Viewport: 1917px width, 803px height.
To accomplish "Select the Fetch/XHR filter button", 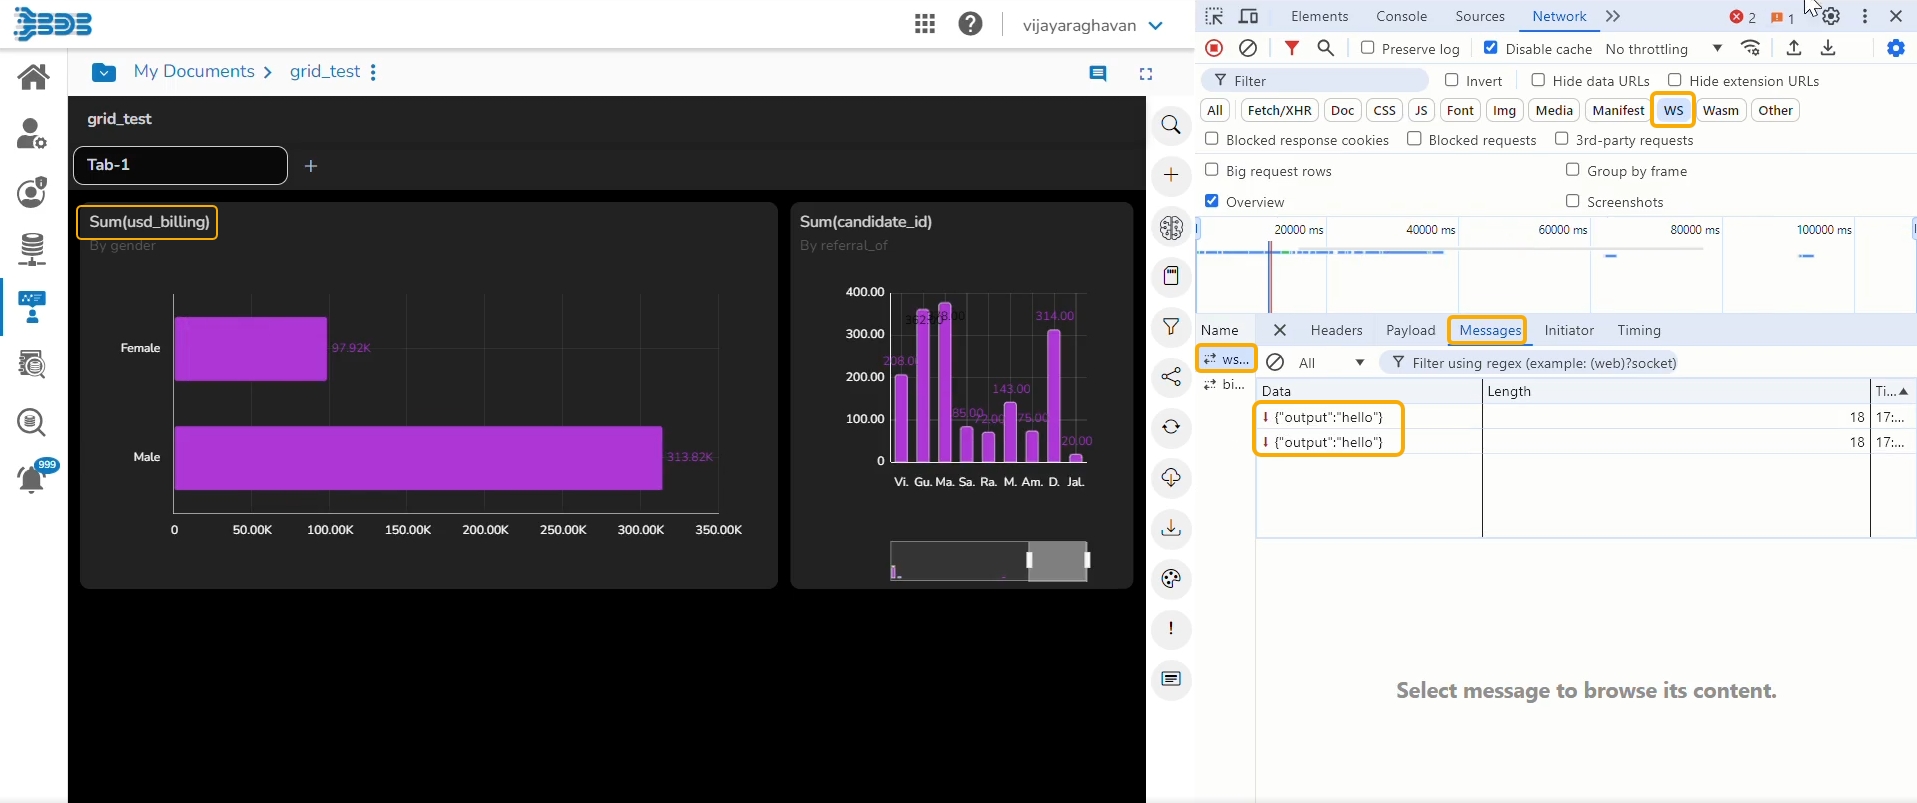I will [x=1279, y=111].
